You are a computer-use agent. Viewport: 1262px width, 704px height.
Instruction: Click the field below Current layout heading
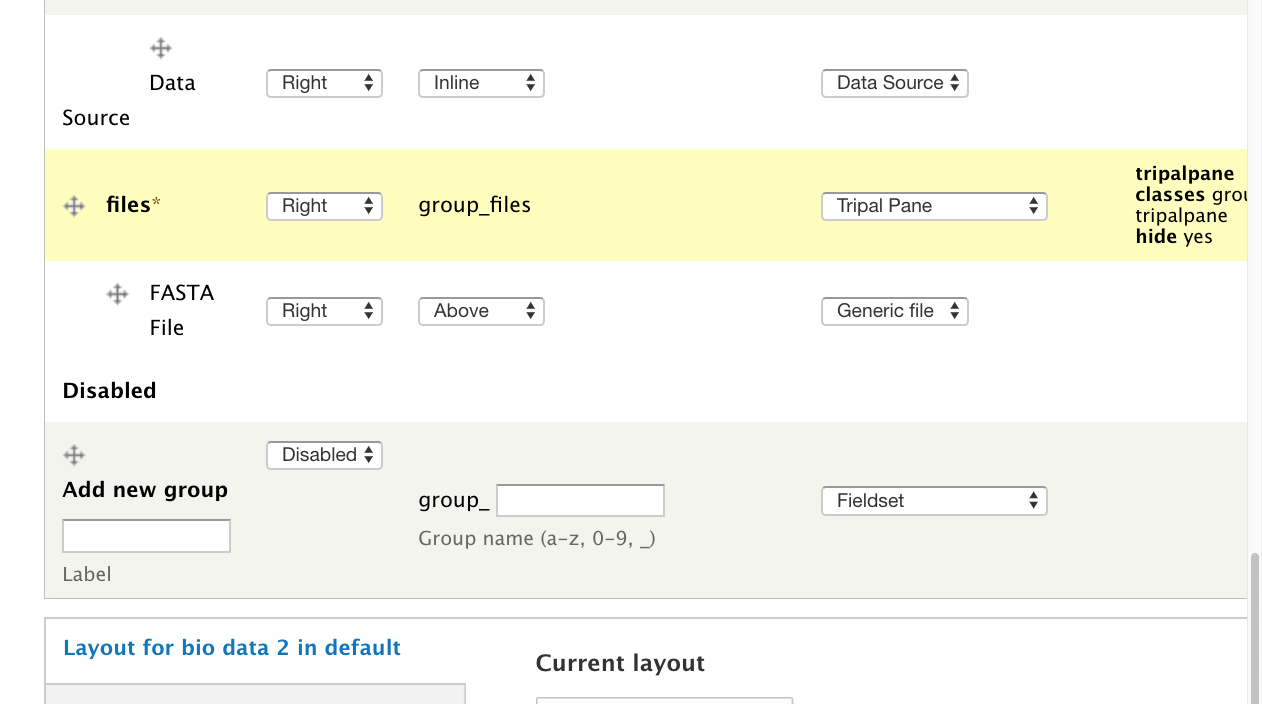click(x=664, y=700)
